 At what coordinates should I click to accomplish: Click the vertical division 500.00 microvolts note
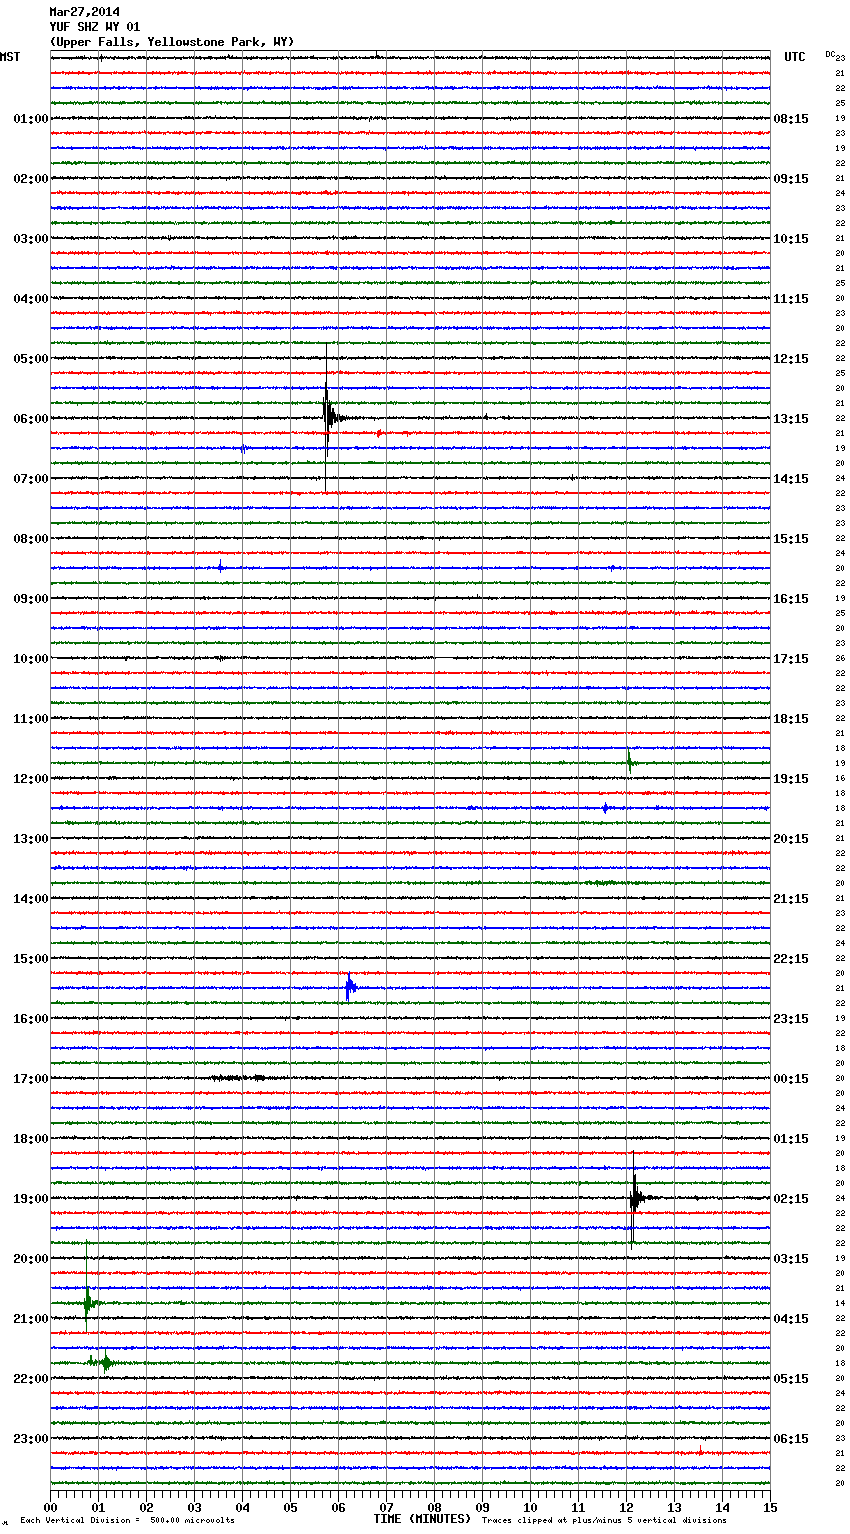(127, 1520)
